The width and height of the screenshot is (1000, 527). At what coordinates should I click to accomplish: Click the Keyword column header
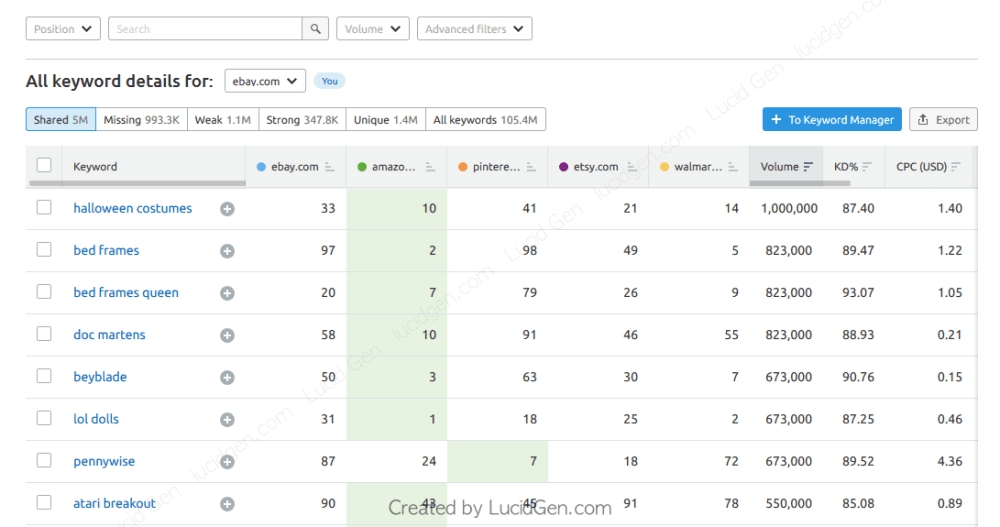pyautogui.click(x=95, y=167)
